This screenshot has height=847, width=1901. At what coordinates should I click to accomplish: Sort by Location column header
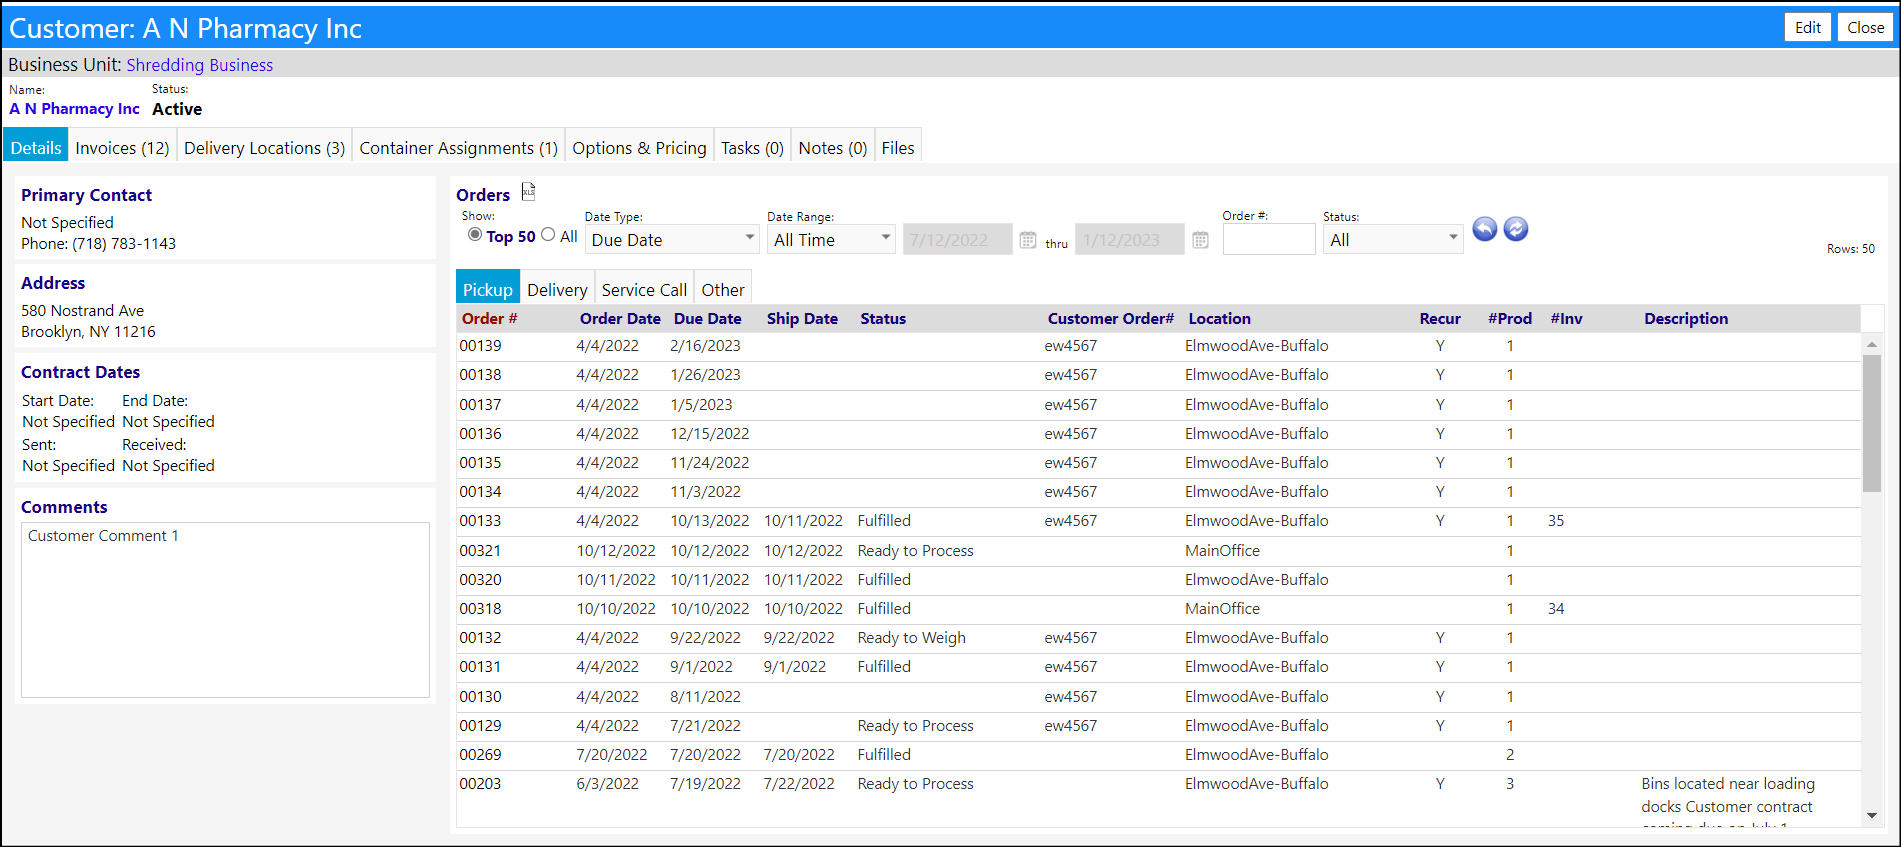(x=1219, y=318)
